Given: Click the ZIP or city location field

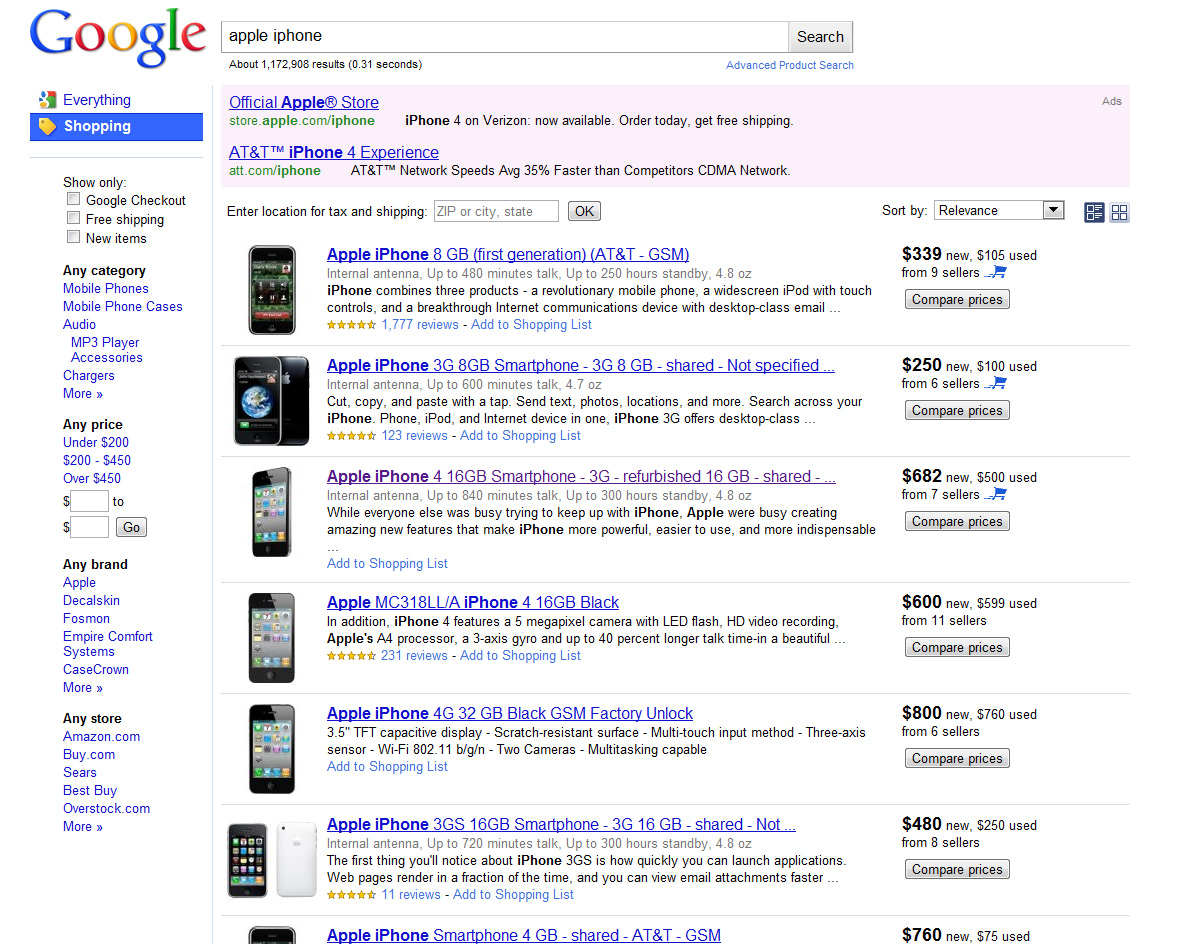Looking at the screenshot, I should (496, 211).
